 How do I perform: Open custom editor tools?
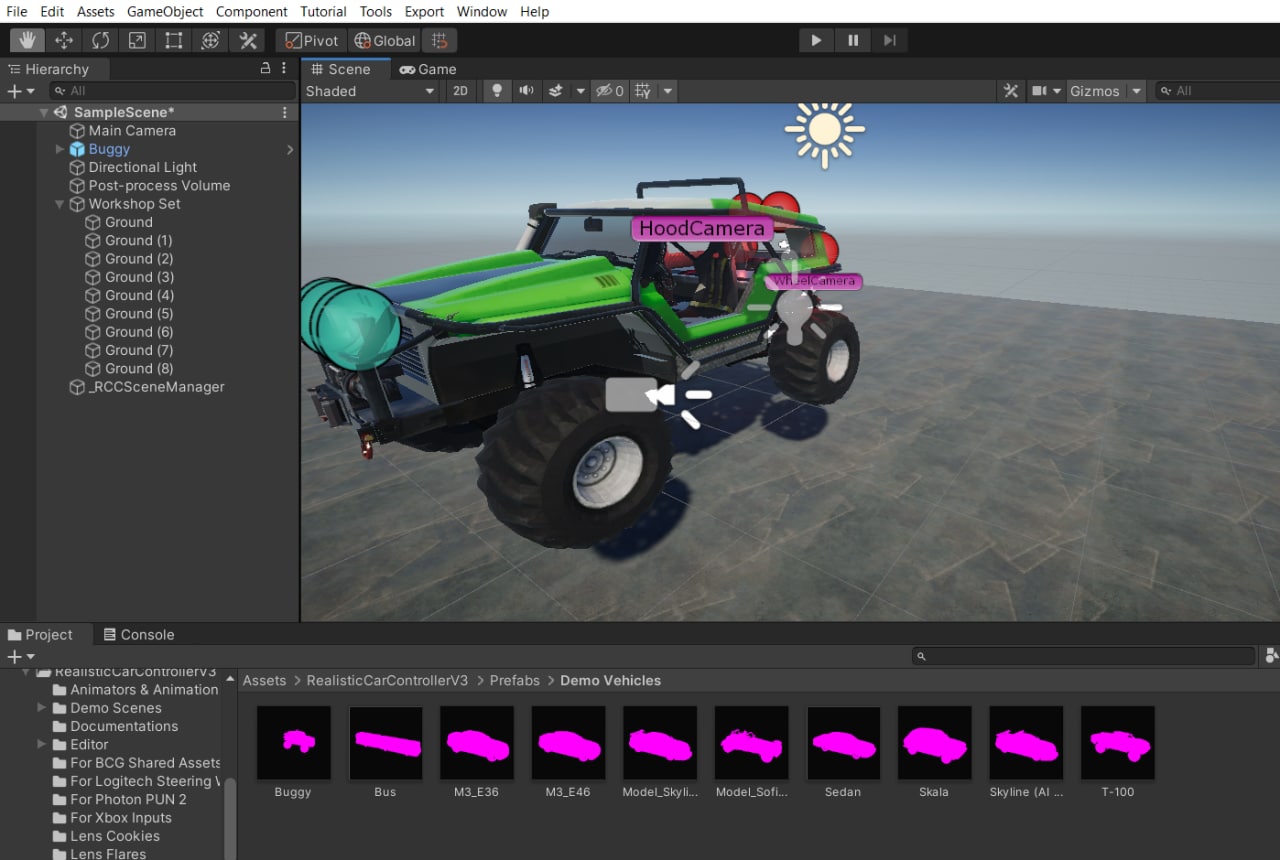tap(246, 41)
